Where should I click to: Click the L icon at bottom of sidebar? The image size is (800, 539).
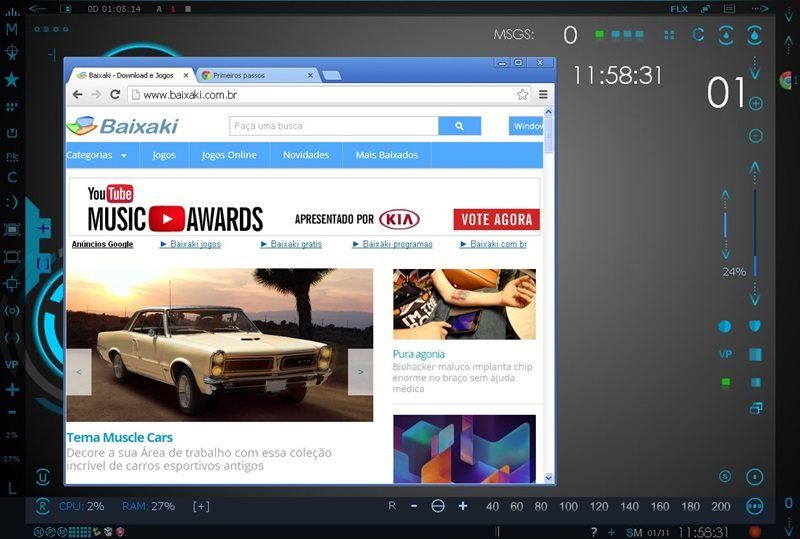[12, 488]
